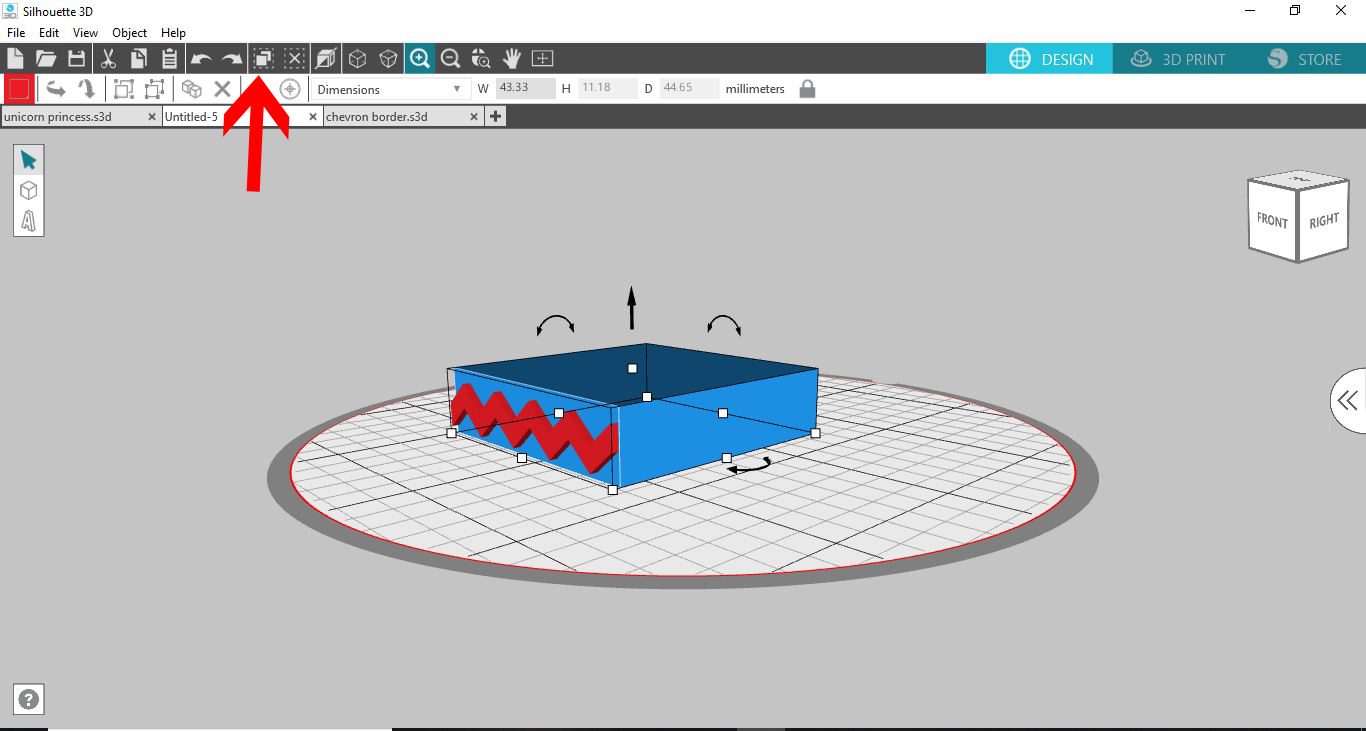Click the fit-to-window icon after the hand
This screenshot has width=1366, height=731.
[x=543, y=59]
